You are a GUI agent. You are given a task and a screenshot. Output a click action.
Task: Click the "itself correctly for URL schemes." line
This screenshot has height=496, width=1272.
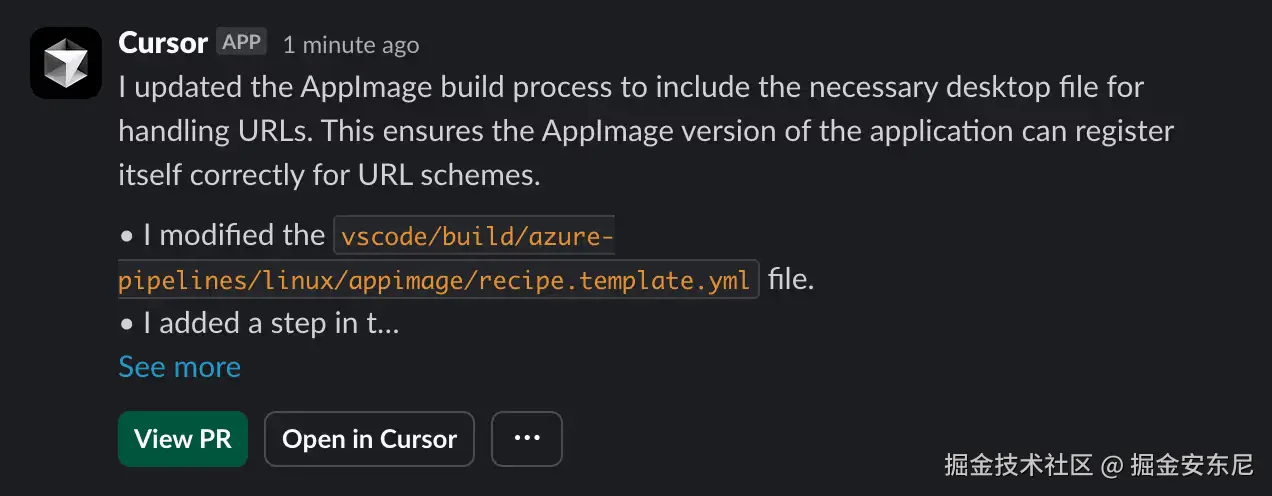[329, 175]
